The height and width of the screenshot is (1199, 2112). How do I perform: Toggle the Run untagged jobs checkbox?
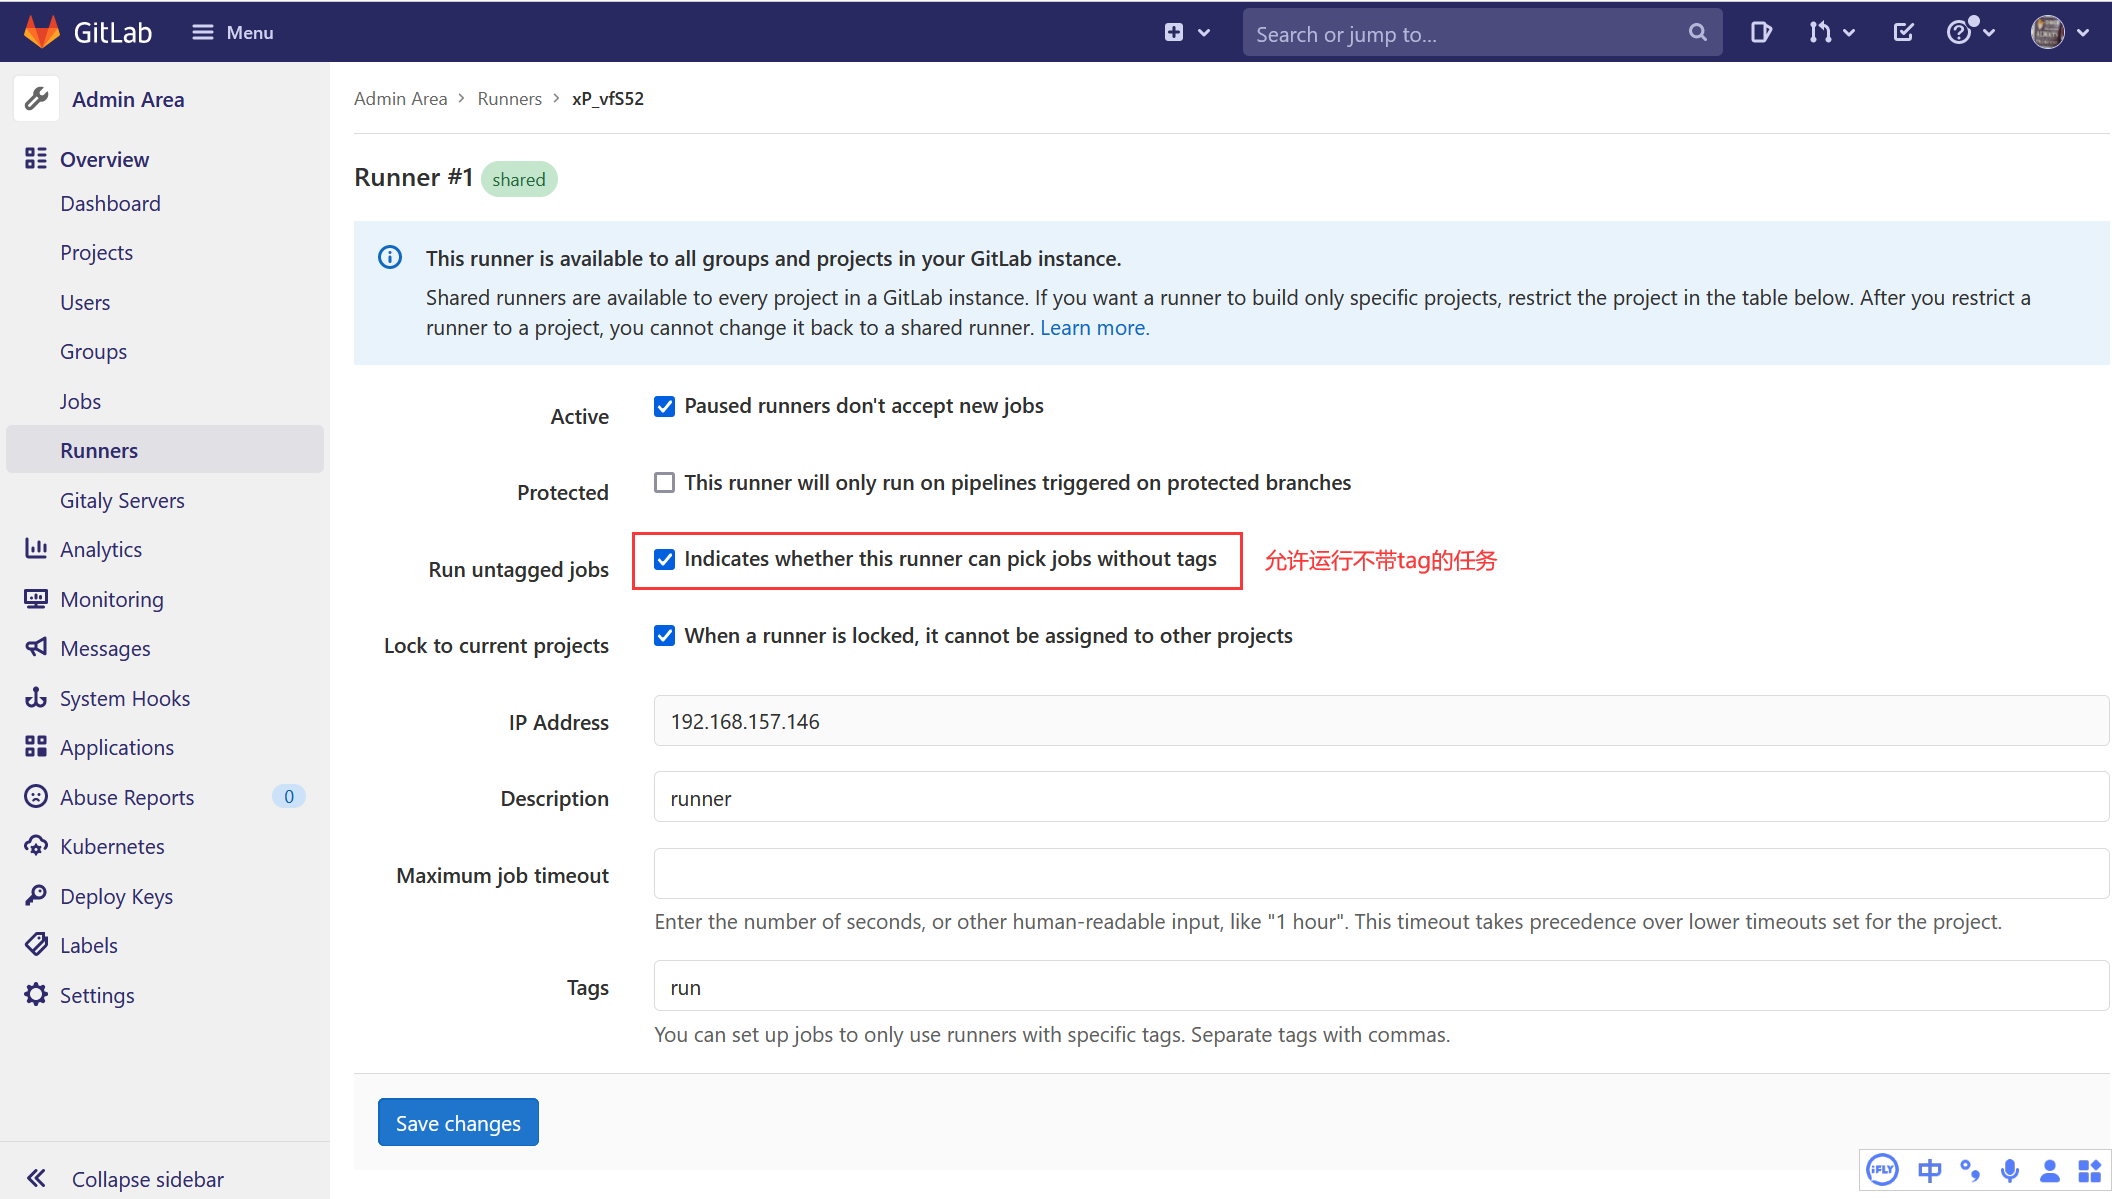[x=665, y=559]
